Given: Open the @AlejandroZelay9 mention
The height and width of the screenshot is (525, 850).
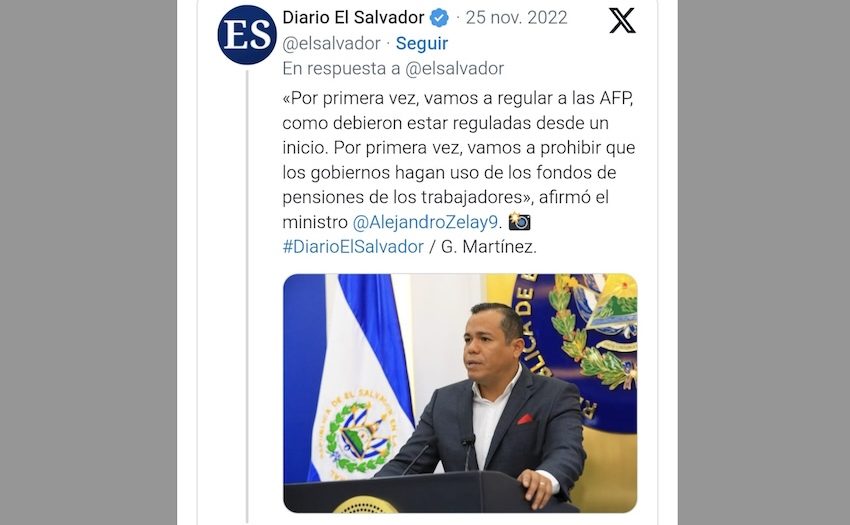Looking at the screenshot, I should [x=425, y=222].
